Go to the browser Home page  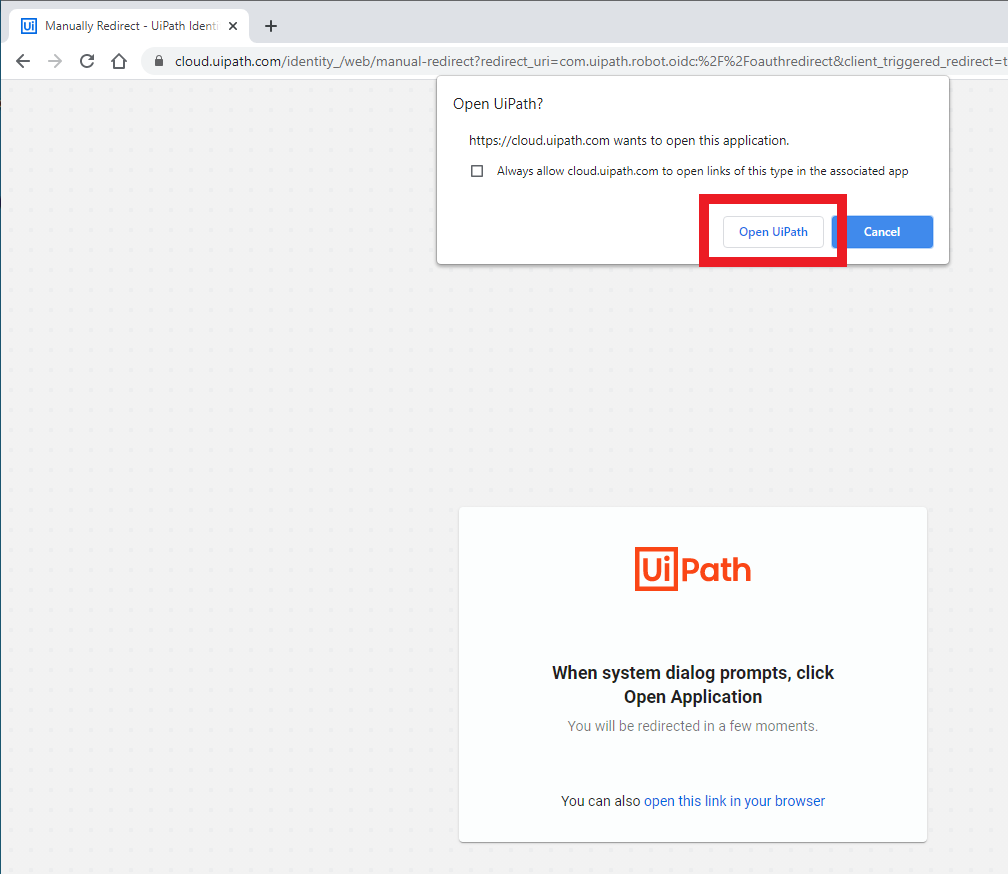119,61
